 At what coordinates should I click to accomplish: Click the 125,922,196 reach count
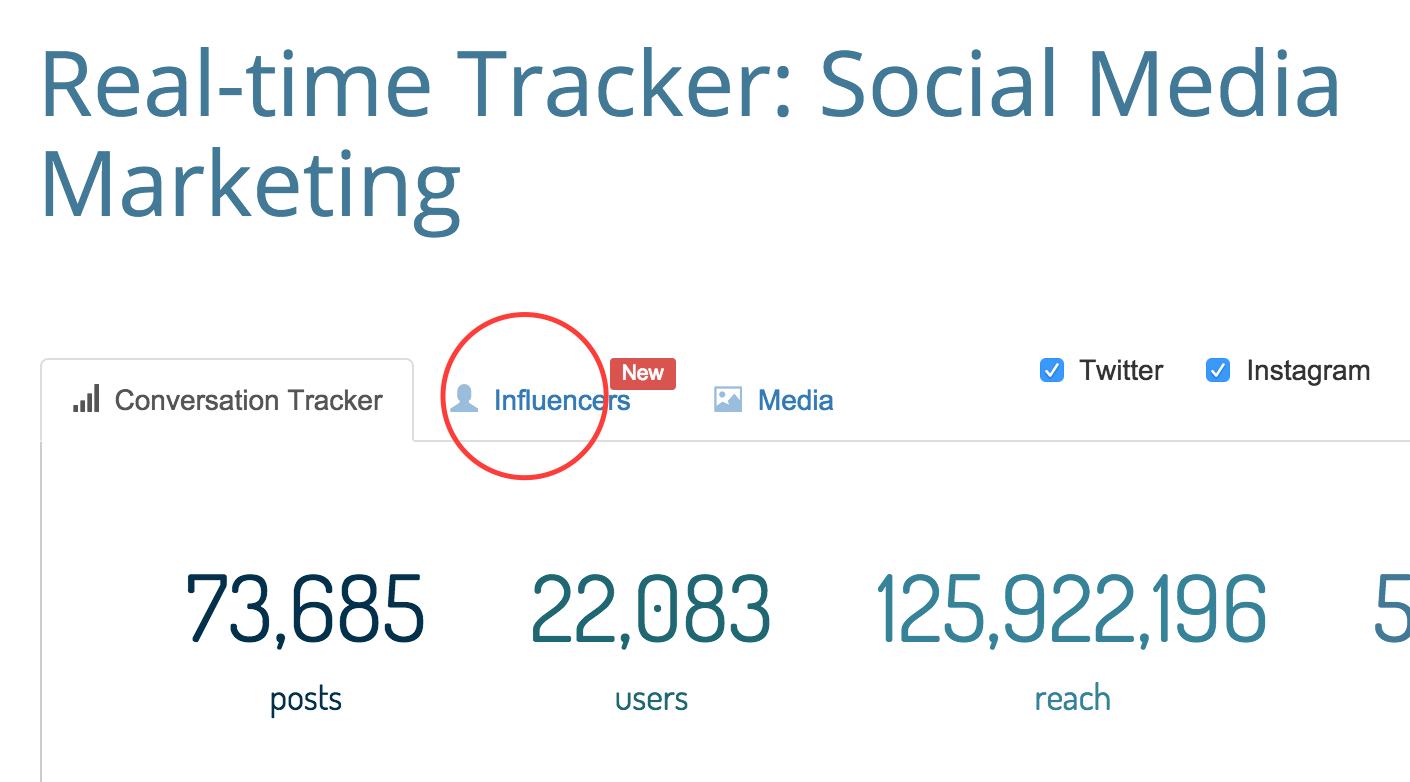point(1072,609)
